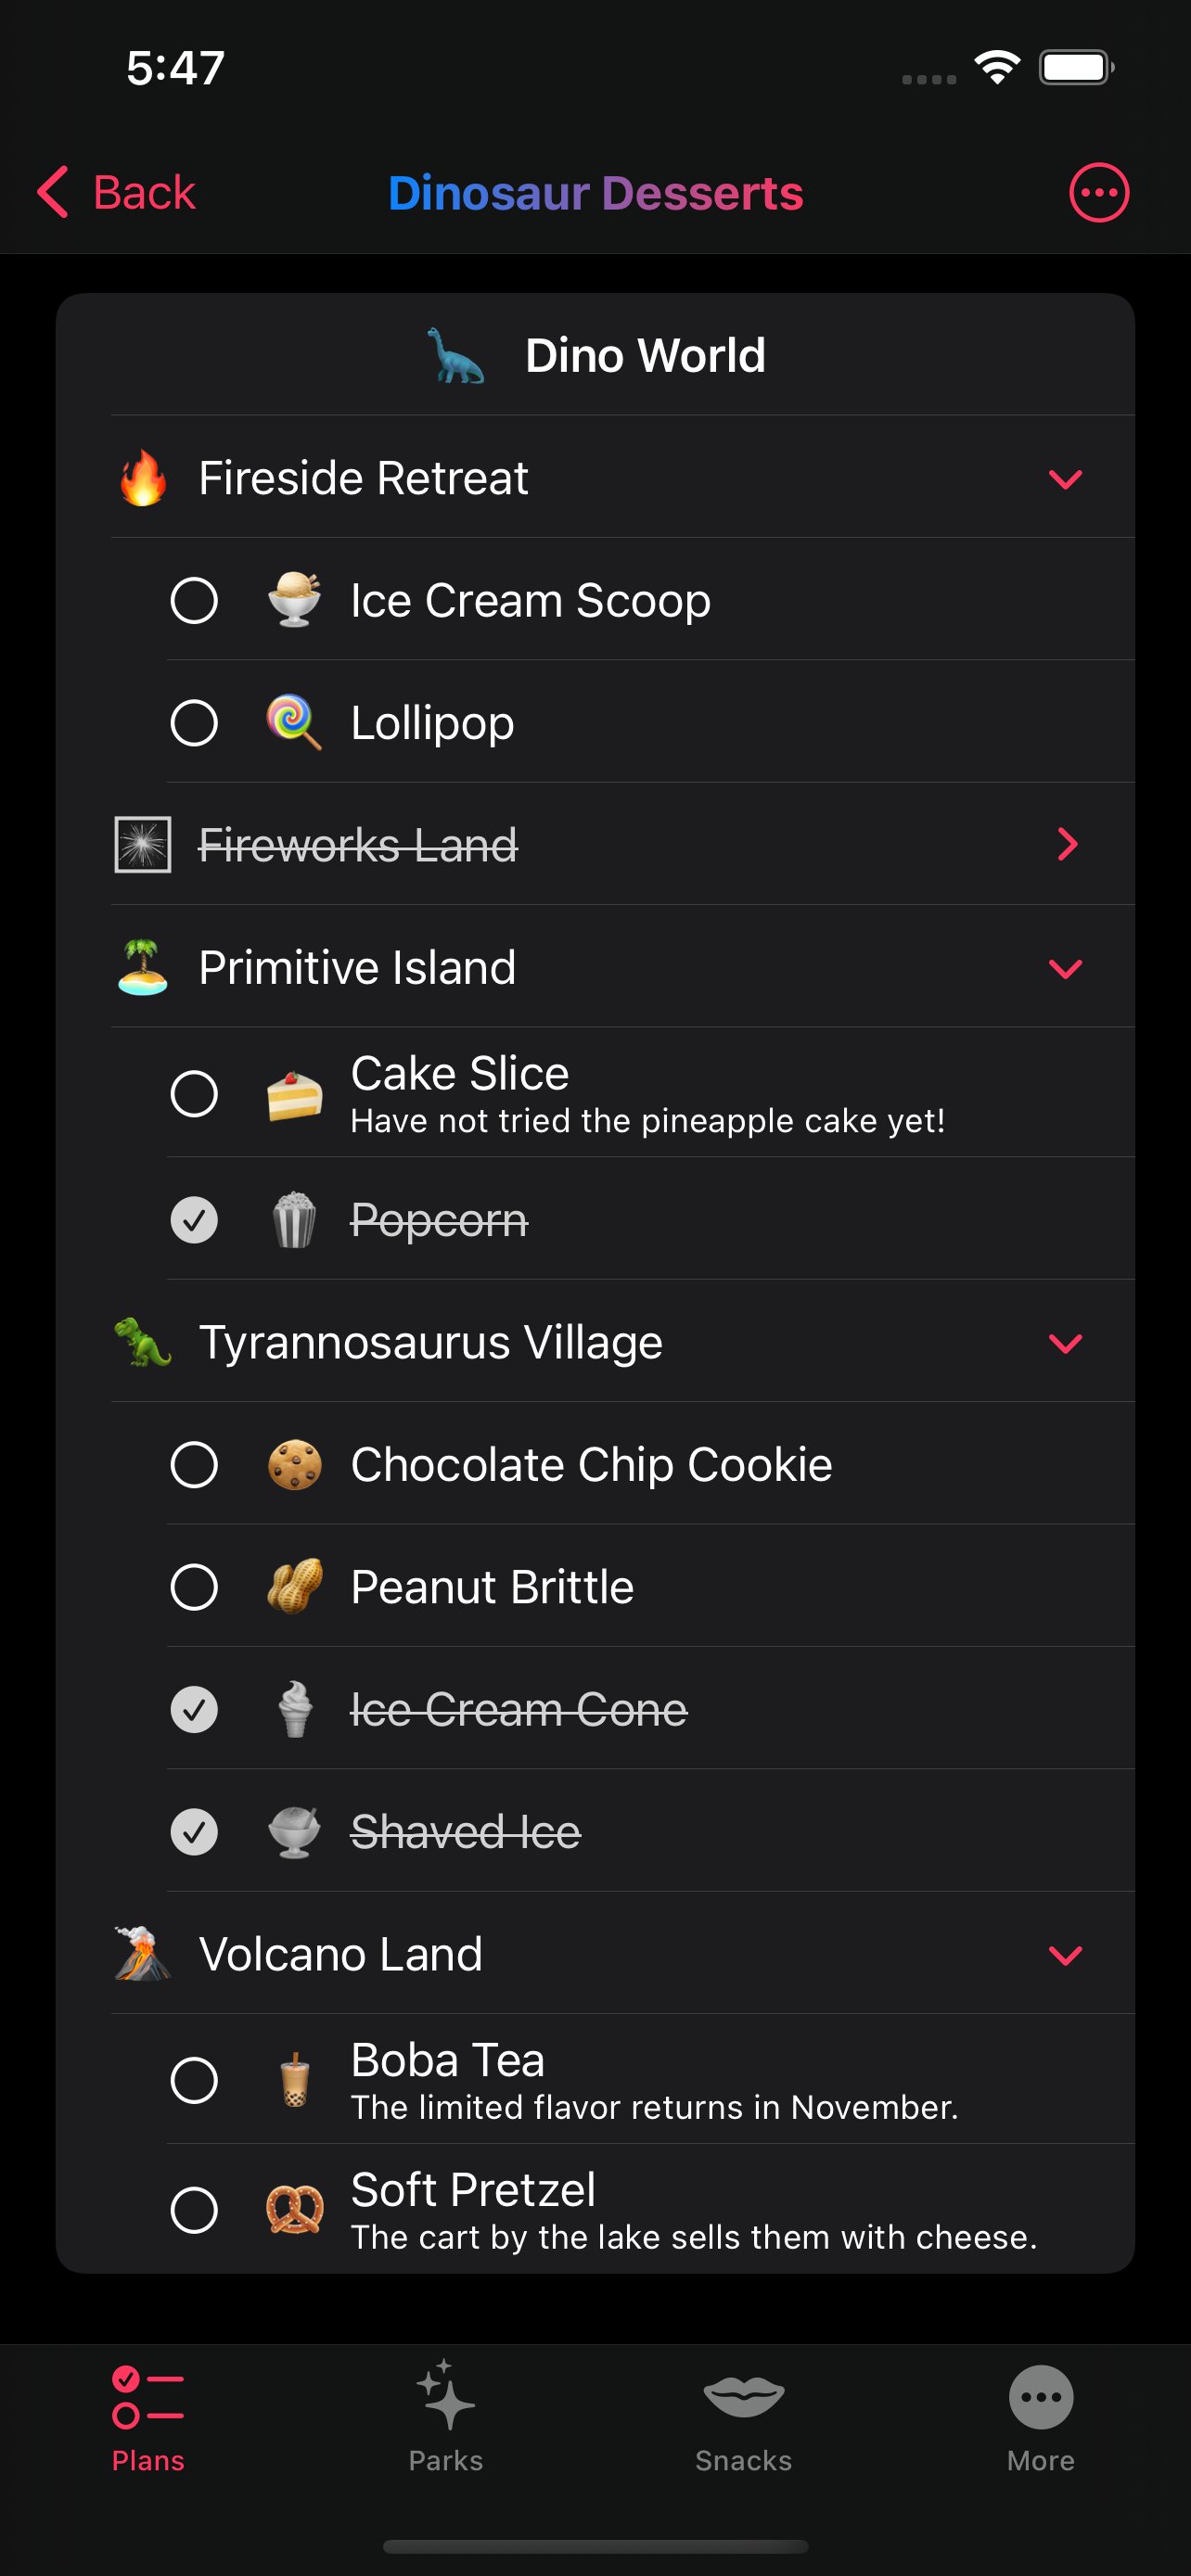Switch to the Snacks tab
Image resolution: width=1191 pixels, height=2576 pixels.
tap(743, 2416)
